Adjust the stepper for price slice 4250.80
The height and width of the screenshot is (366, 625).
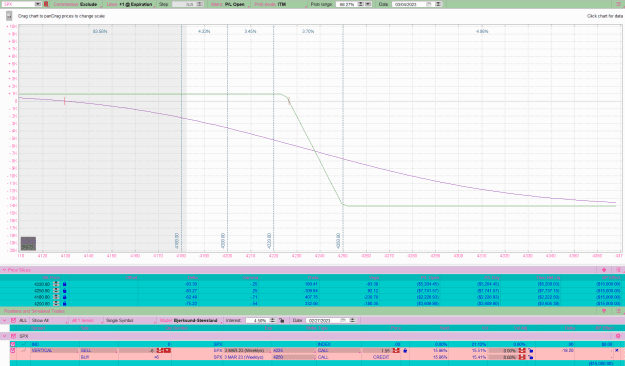[x=56, y=291]
